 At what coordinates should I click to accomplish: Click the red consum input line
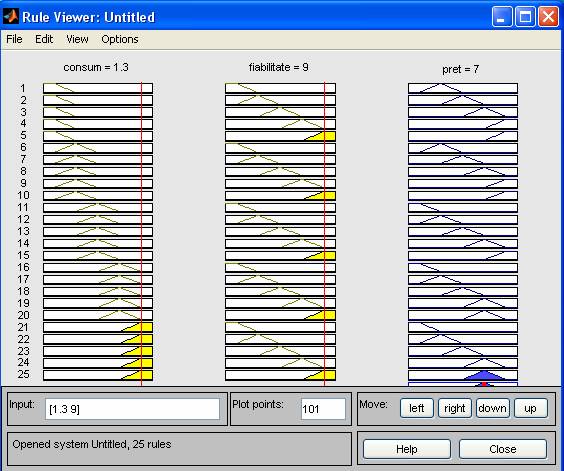coord(141,234)
